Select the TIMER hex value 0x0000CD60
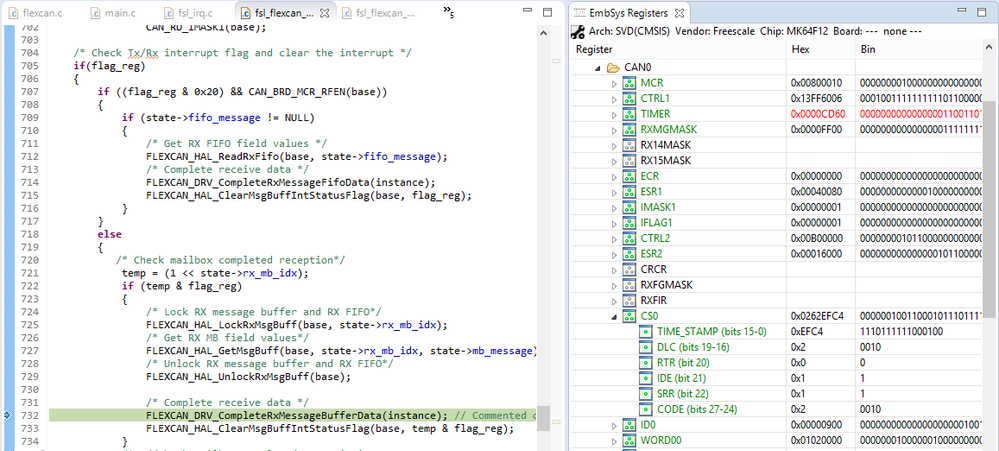The width and height of the screenshot is (999, 451). [816, 115]
